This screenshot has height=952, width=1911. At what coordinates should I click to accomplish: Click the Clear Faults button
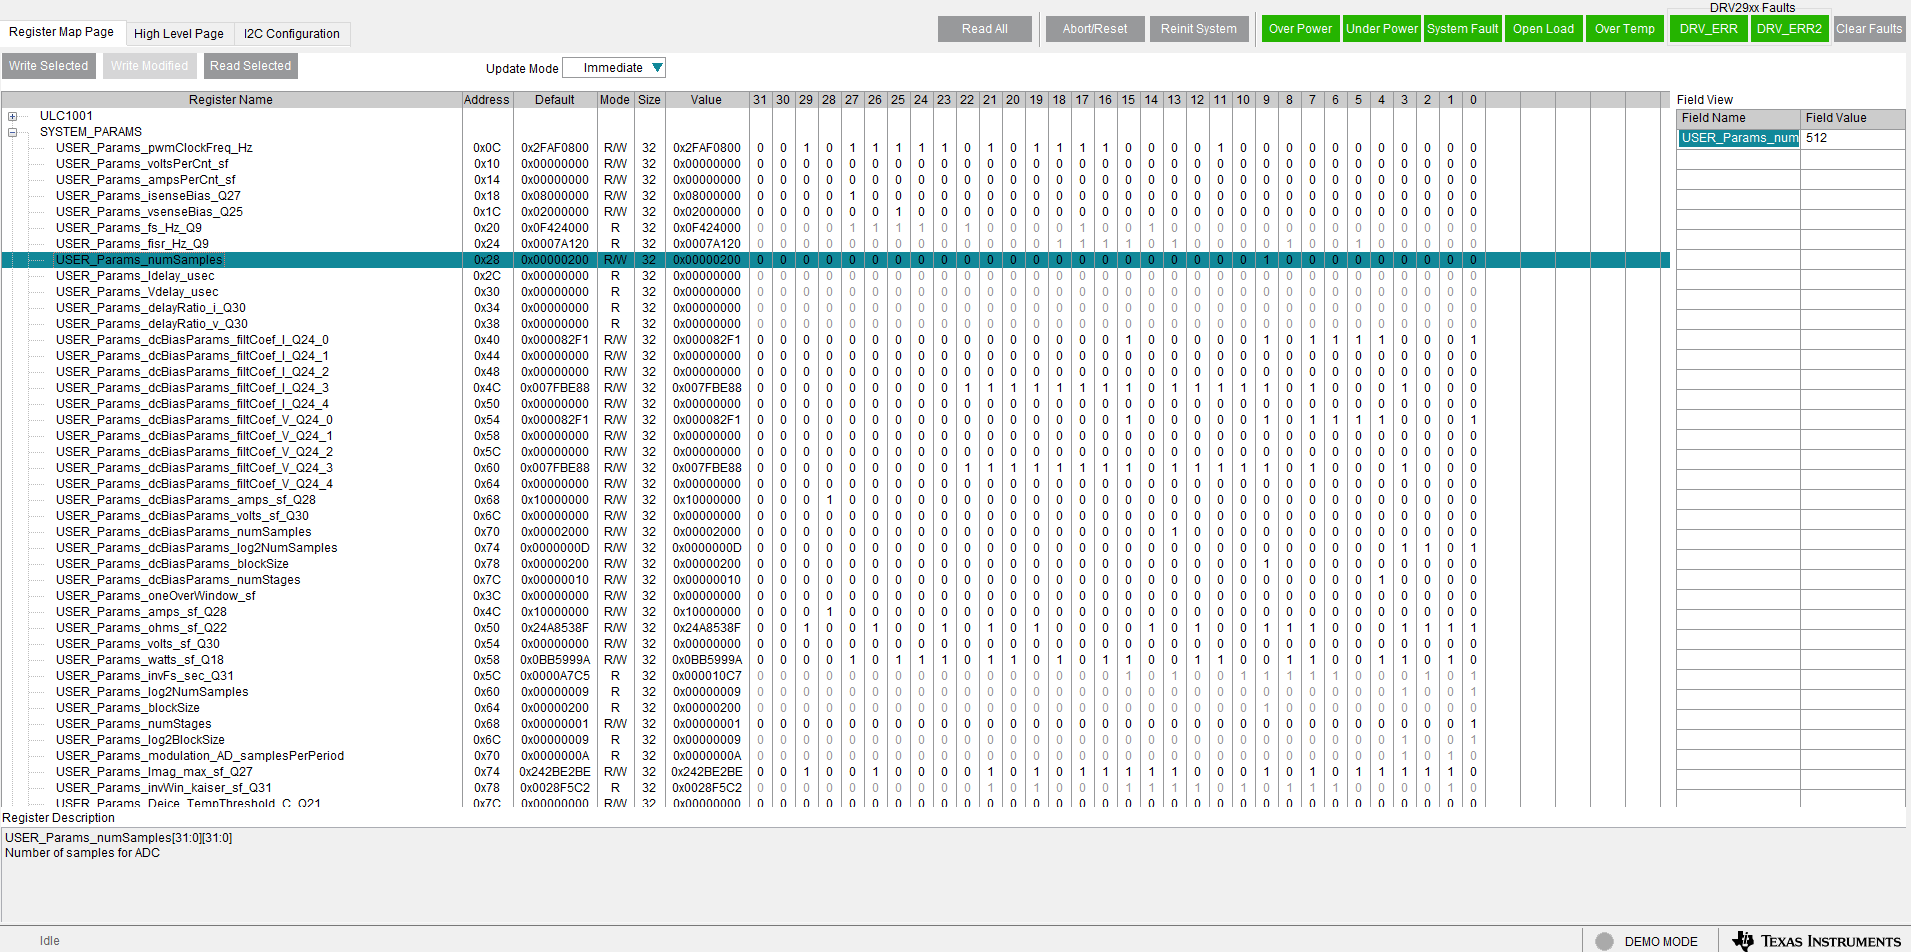pyautogui.click(x=1869, y=28)
